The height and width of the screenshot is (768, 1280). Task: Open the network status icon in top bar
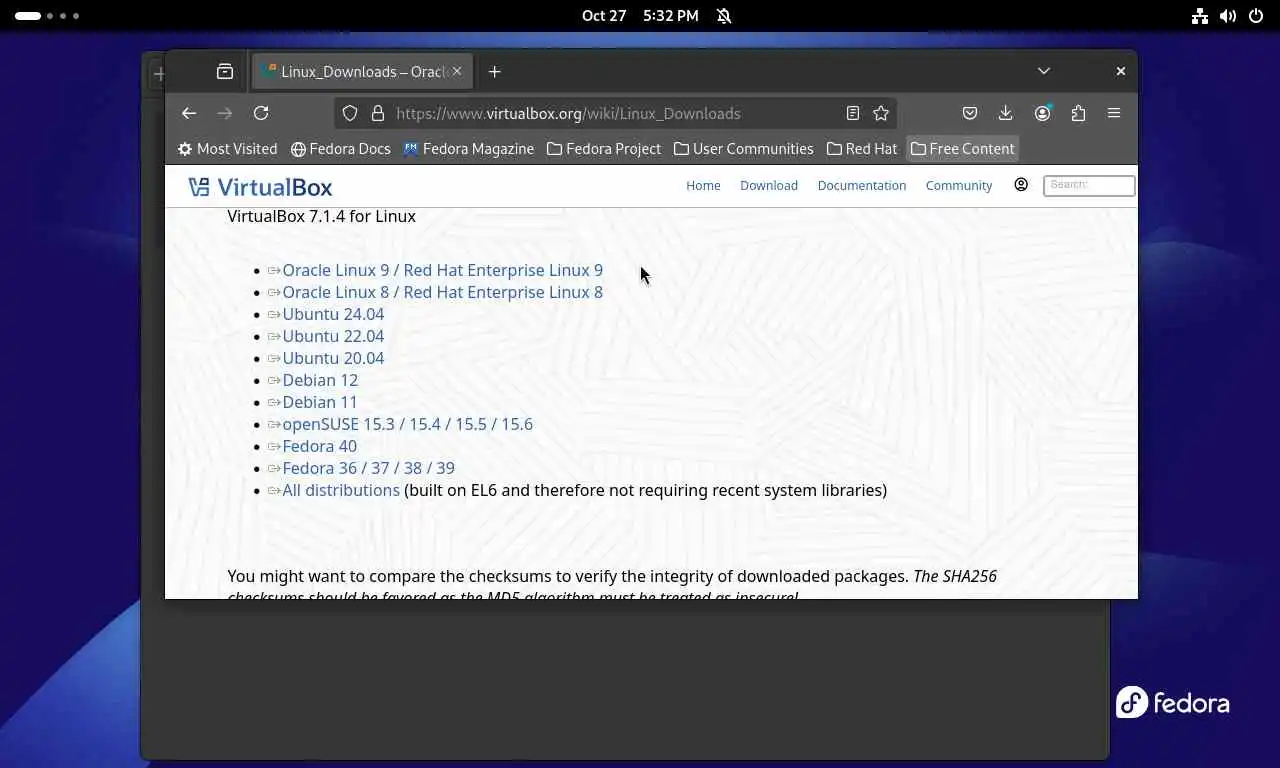[x=1200, y=16]
